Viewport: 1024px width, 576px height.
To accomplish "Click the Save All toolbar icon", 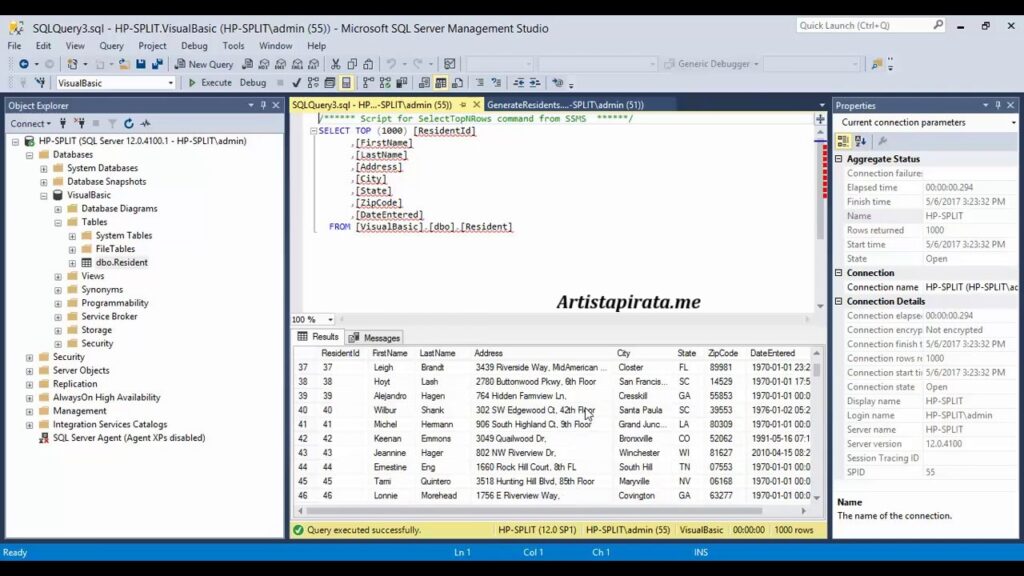I will [157, 64].
